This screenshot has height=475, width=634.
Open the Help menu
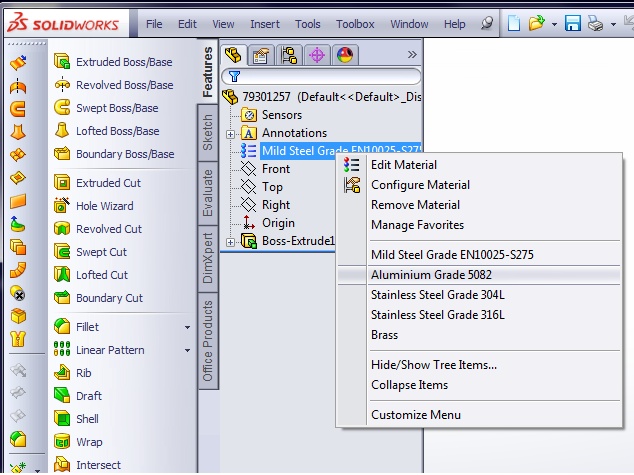[x=454, y=24]
